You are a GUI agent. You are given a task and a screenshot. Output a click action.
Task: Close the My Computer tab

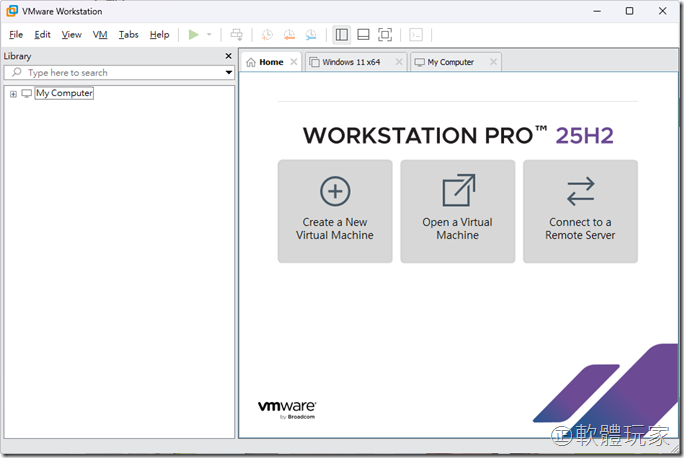click(x=492, y=62)
